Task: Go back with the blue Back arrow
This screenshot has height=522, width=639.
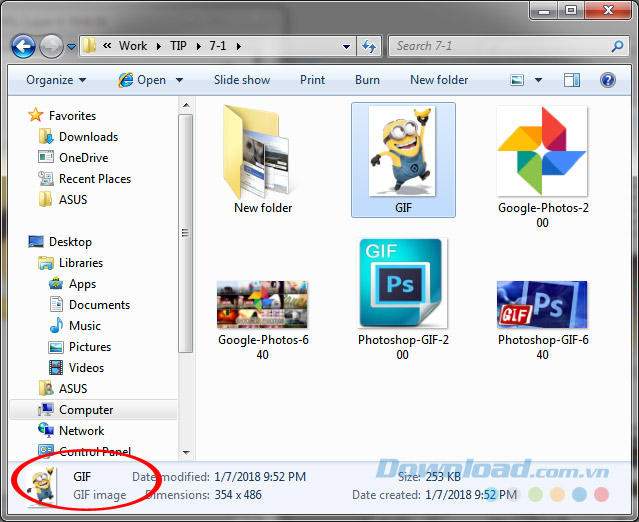Action: [23, 46]
